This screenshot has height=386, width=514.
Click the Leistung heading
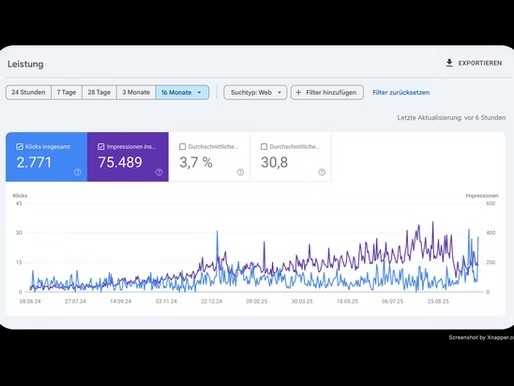pos(26,64)
